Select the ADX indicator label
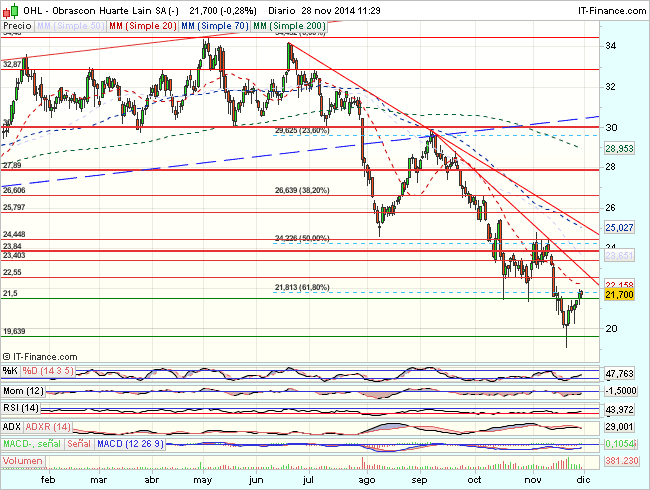 click(x=12, y=427)
